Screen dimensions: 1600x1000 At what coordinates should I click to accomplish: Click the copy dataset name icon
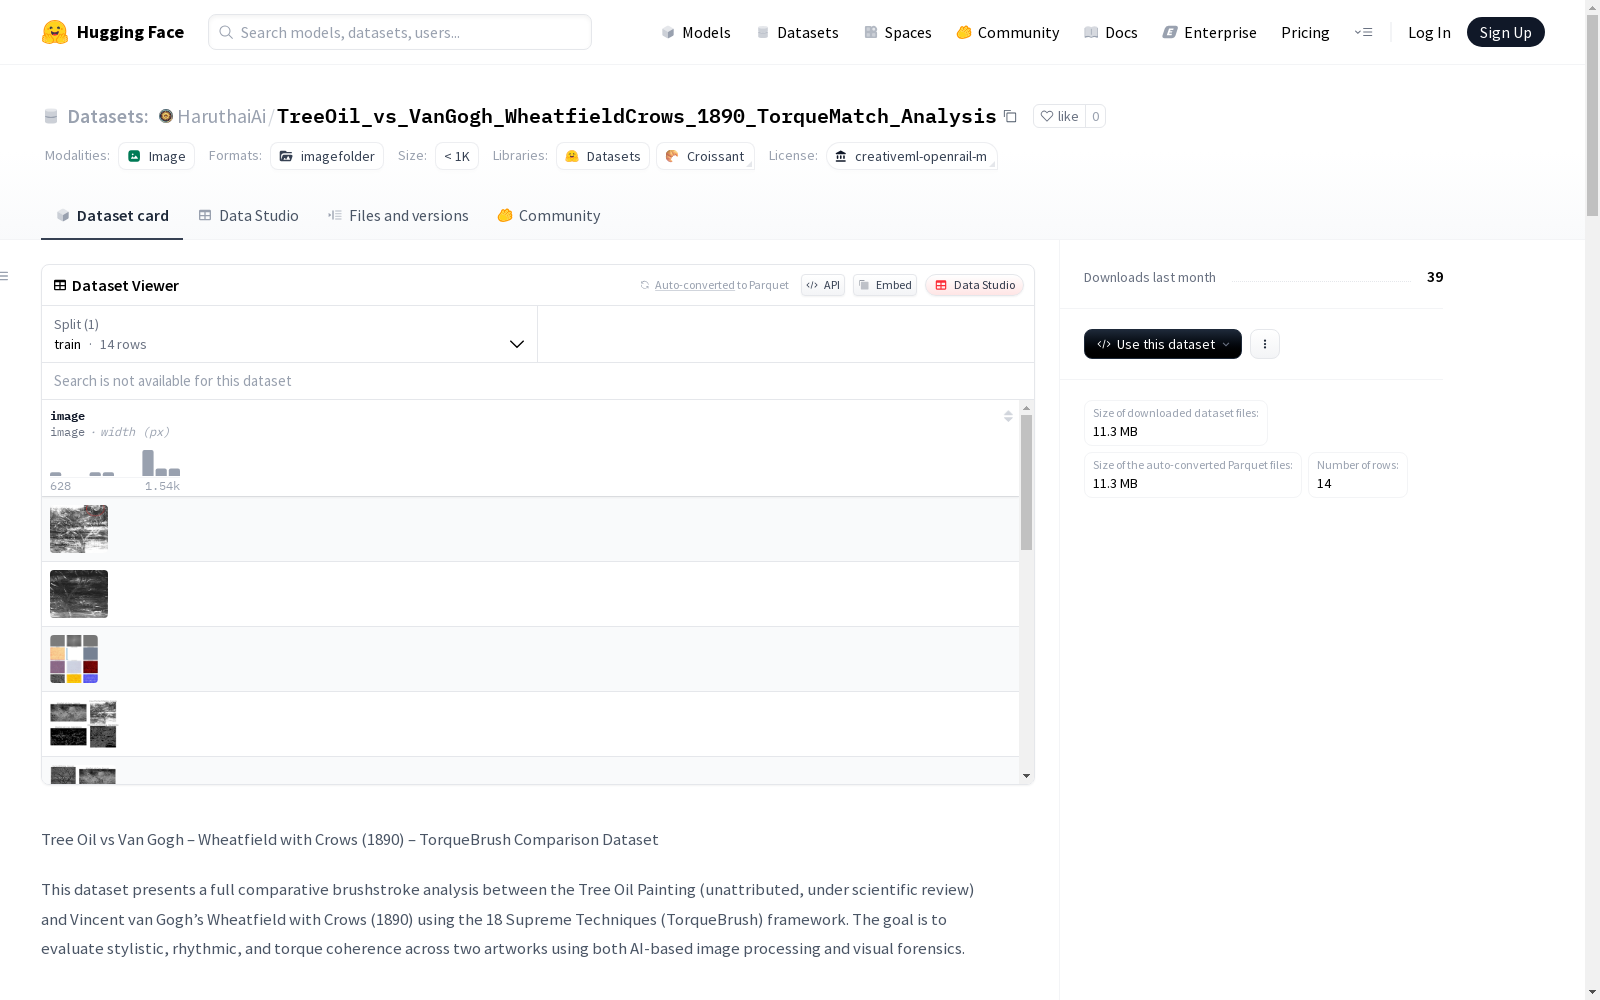coord(1010,117)
